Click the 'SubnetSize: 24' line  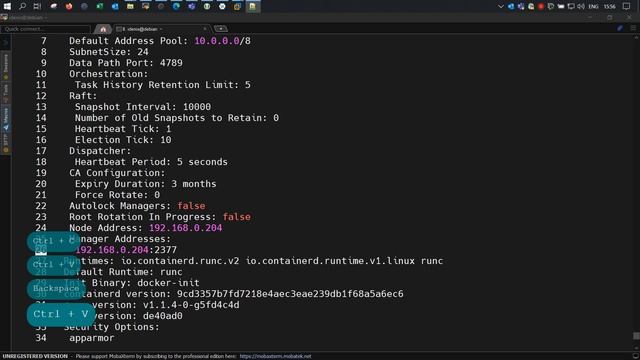click(x=109, y=52)
